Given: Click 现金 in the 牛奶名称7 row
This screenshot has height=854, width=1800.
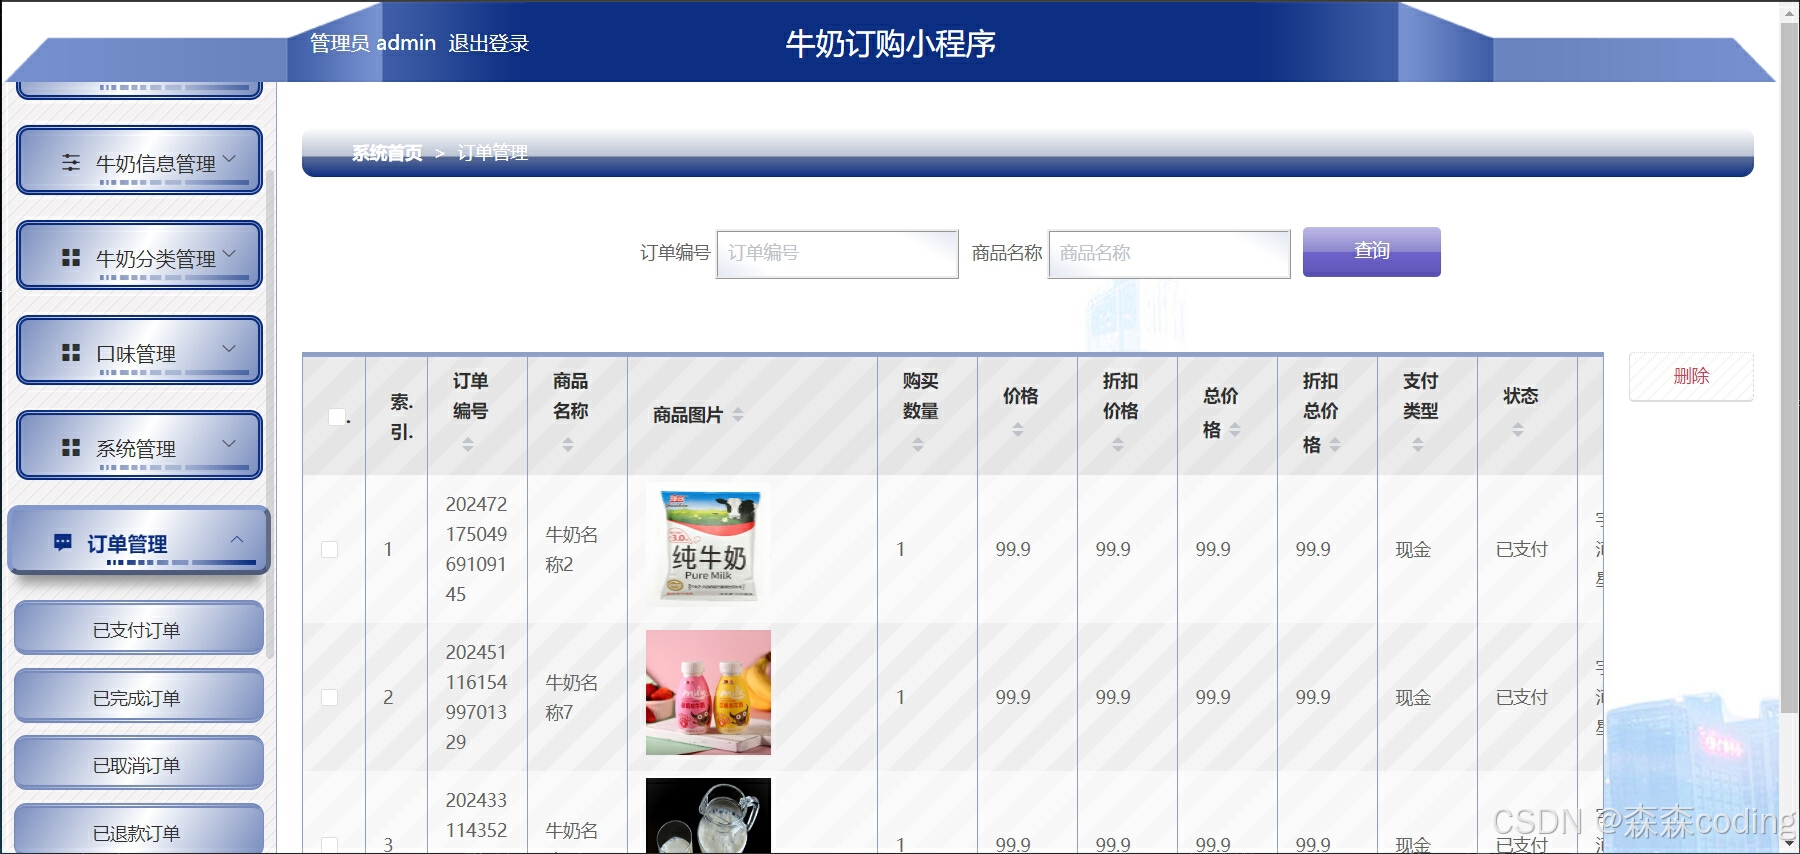Looking at the screenshot, I should [1413, 697].
